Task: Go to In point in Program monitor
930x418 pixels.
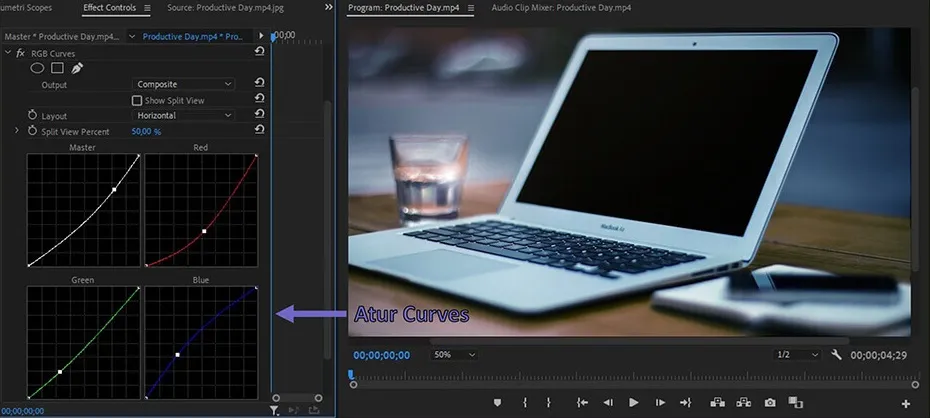Action: (x=582, y=403)
